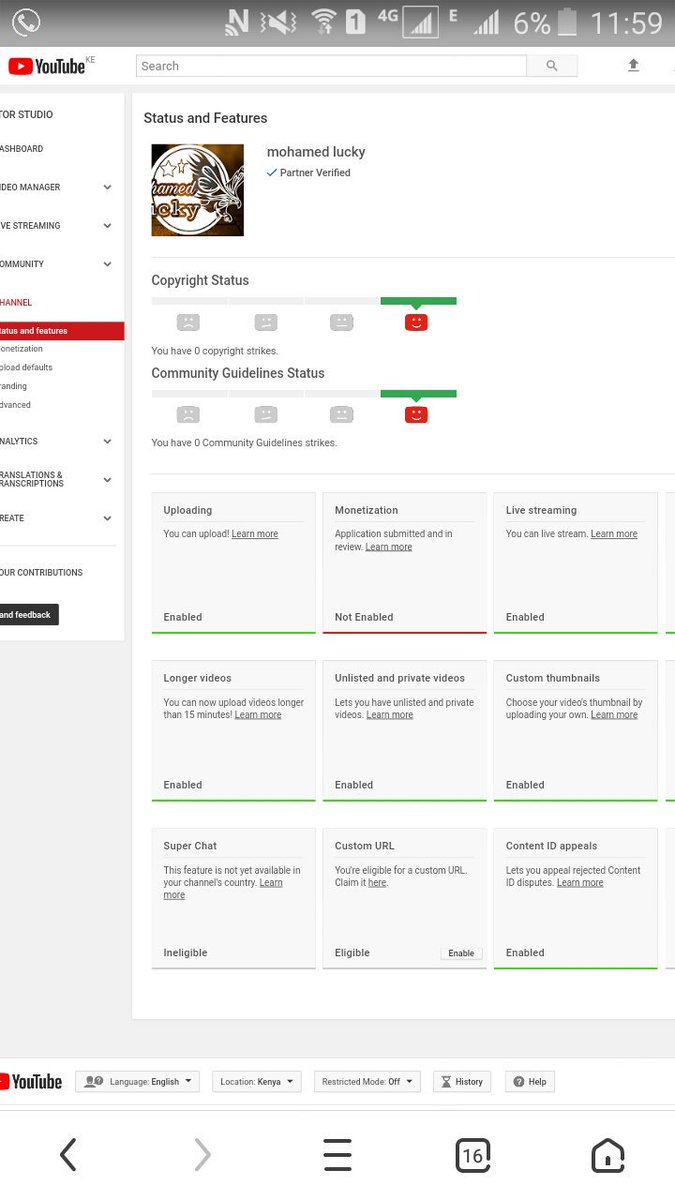This screenshot has height=1200, width=675.
Task: Click the mohamed lucky channel name
Action: [316, 152]
